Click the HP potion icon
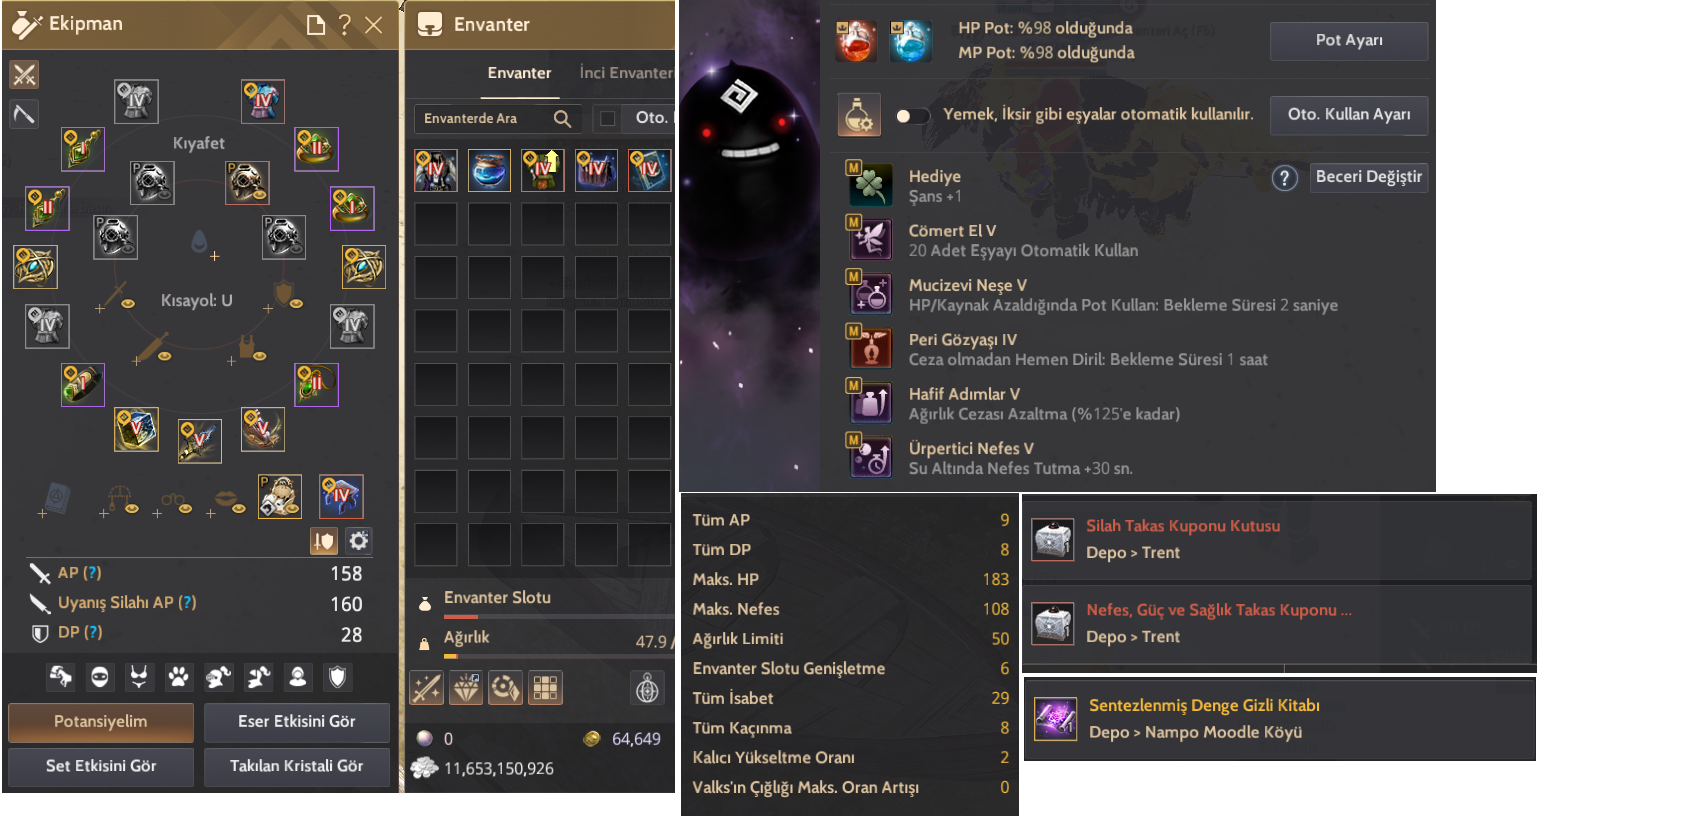Image resolution: width=1691 pixels, height=816 pixels. pyautogui.click(x=856, y=41)
